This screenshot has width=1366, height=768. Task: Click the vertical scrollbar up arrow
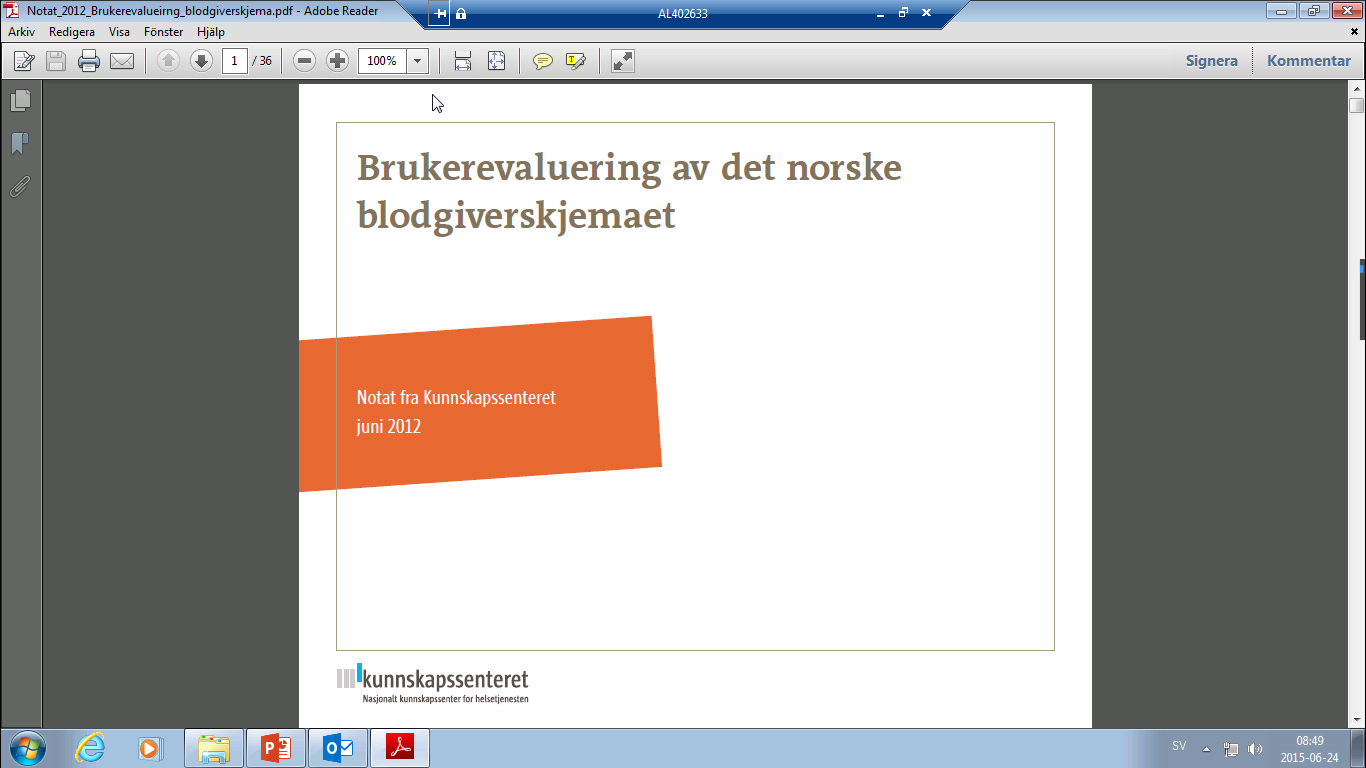tap(1356, 89)
